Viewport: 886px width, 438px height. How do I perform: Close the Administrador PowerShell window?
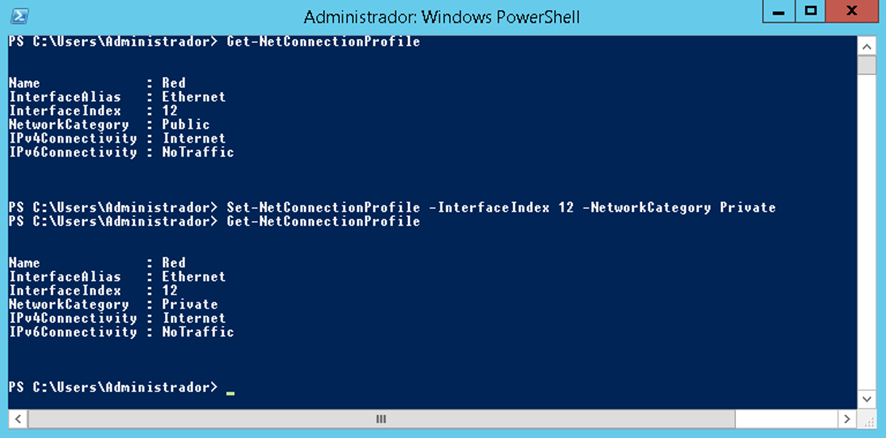click(x=850, y=12)
